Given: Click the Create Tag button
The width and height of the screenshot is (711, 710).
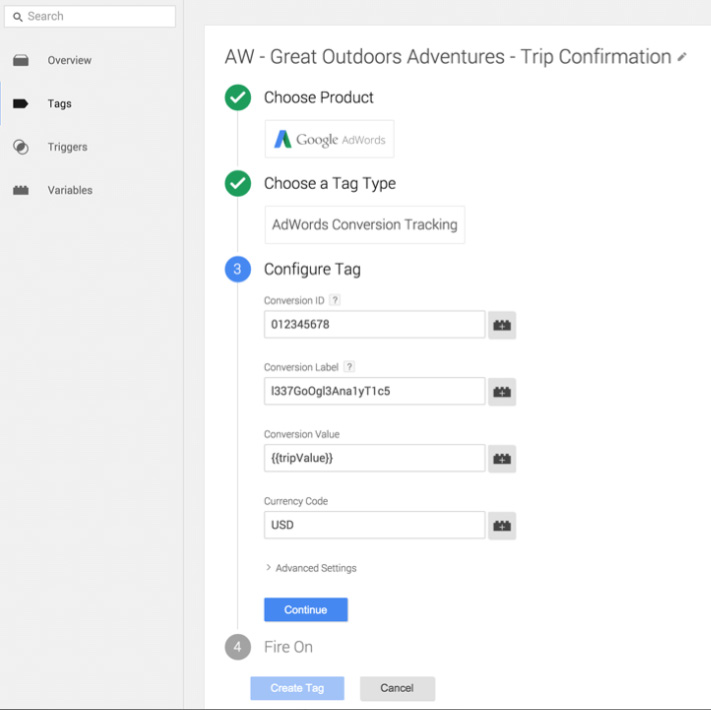Looking at the screenshot, I should click(x=297, y=688).
